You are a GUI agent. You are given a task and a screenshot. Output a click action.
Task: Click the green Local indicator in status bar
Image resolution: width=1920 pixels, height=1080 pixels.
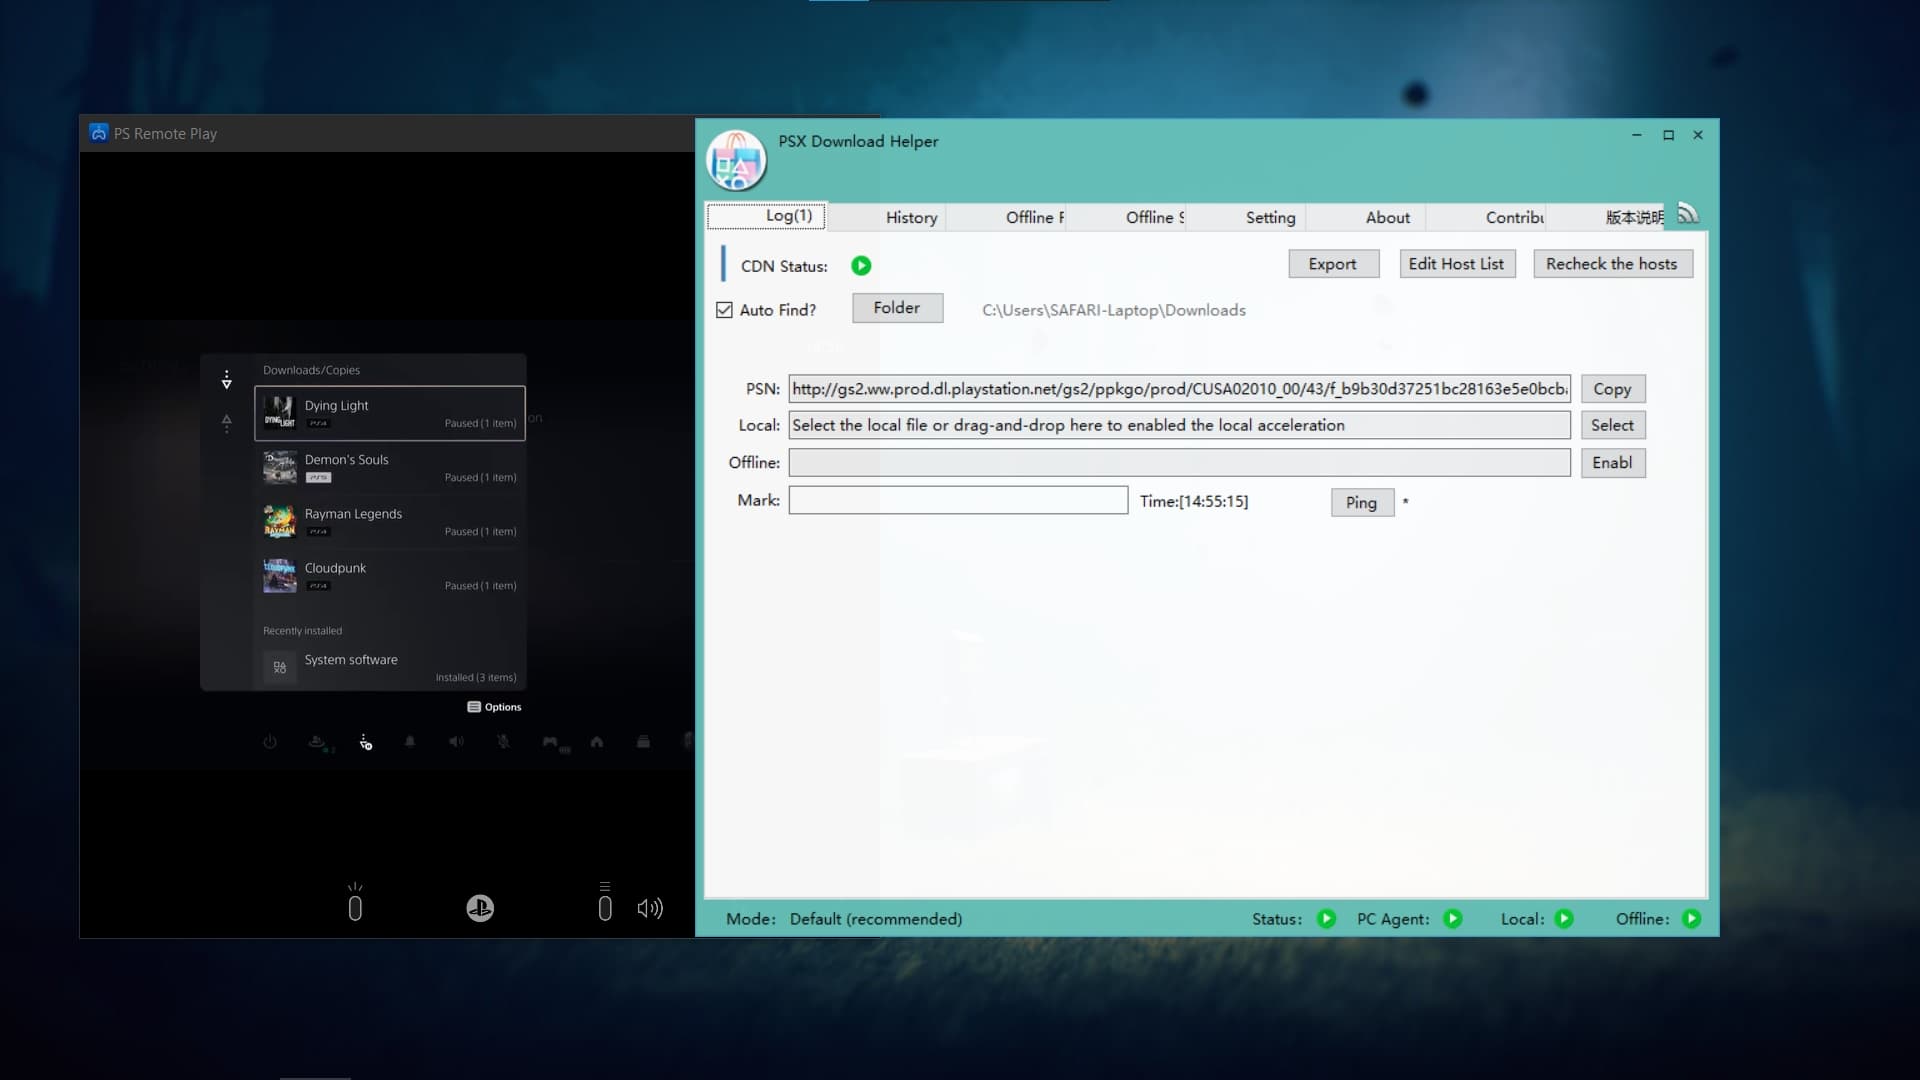tap(1564, 919)
